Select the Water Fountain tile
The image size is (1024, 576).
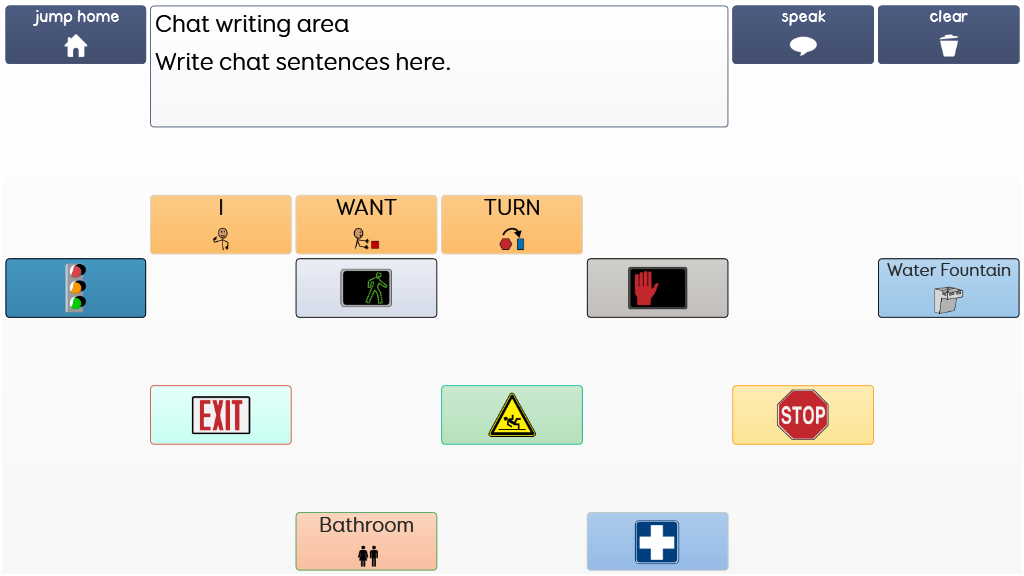pos(948,288)
